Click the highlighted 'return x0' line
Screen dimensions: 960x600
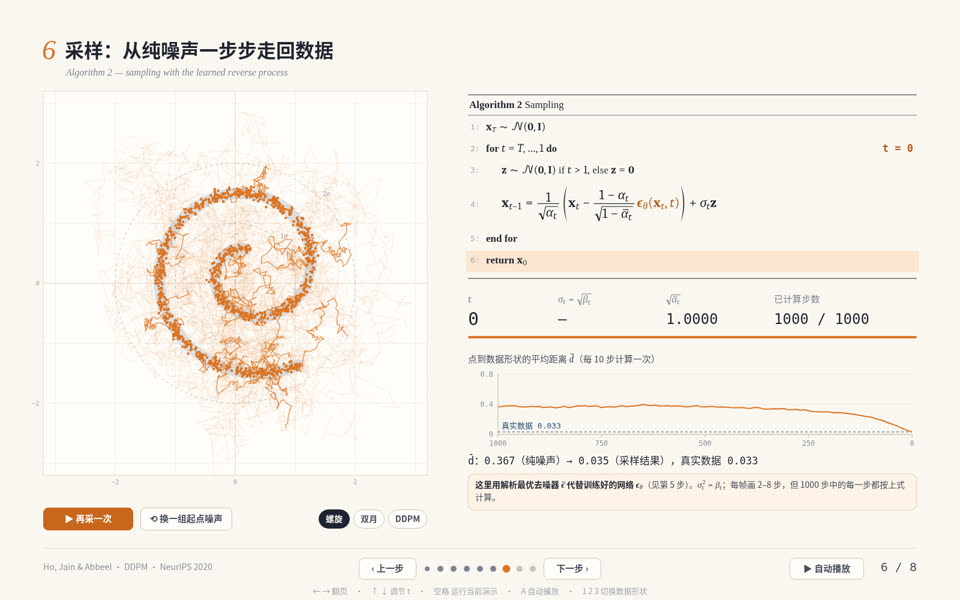[692, 261]
